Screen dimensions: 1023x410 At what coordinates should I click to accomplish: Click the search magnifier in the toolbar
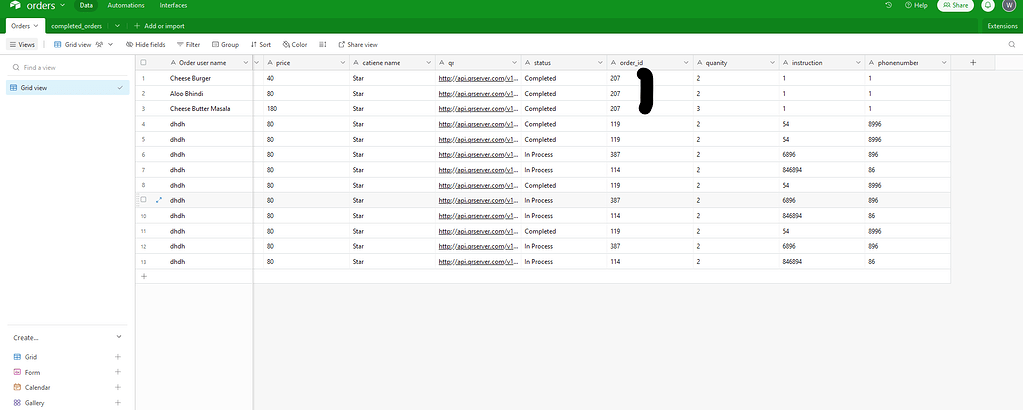[1012, 44]
